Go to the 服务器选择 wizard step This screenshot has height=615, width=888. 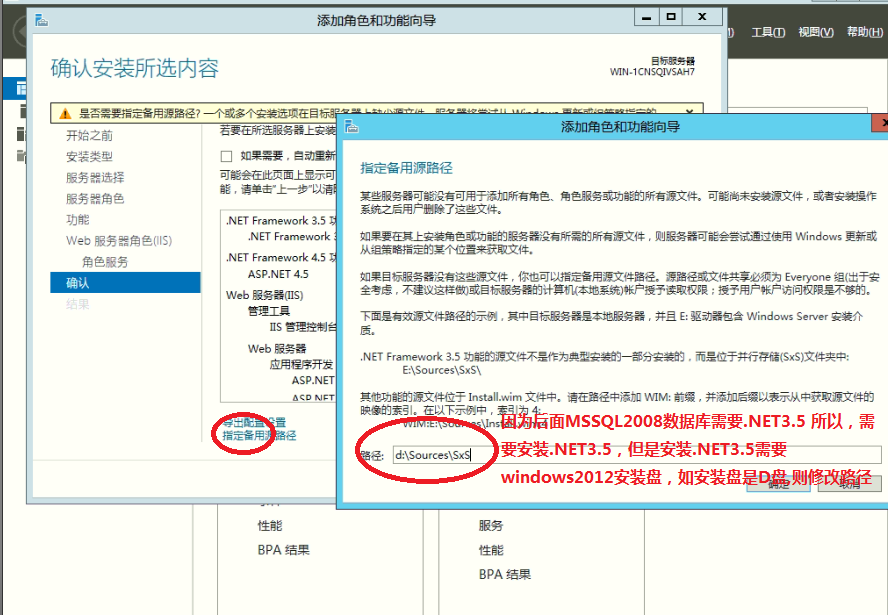[95, 177]
